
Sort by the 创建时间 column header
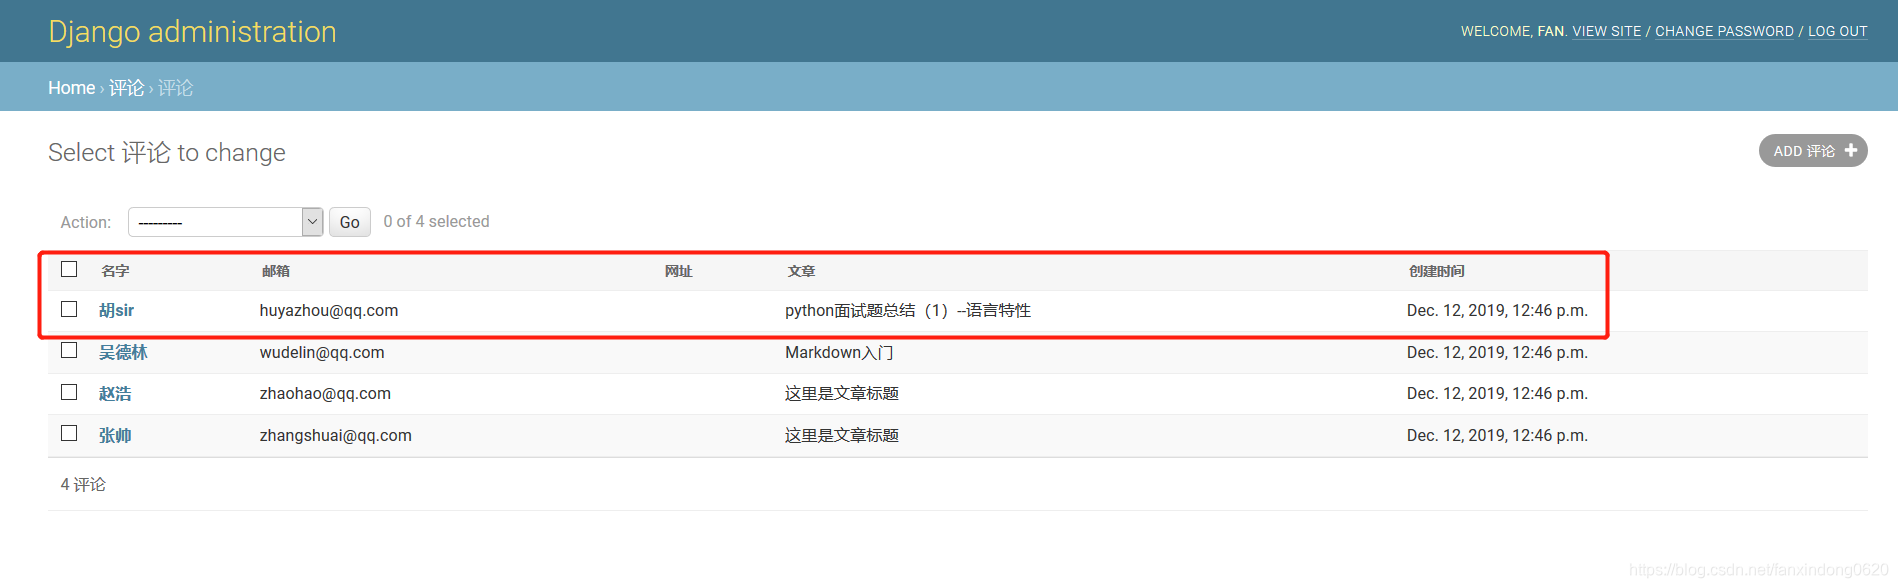pos(1436,271)
